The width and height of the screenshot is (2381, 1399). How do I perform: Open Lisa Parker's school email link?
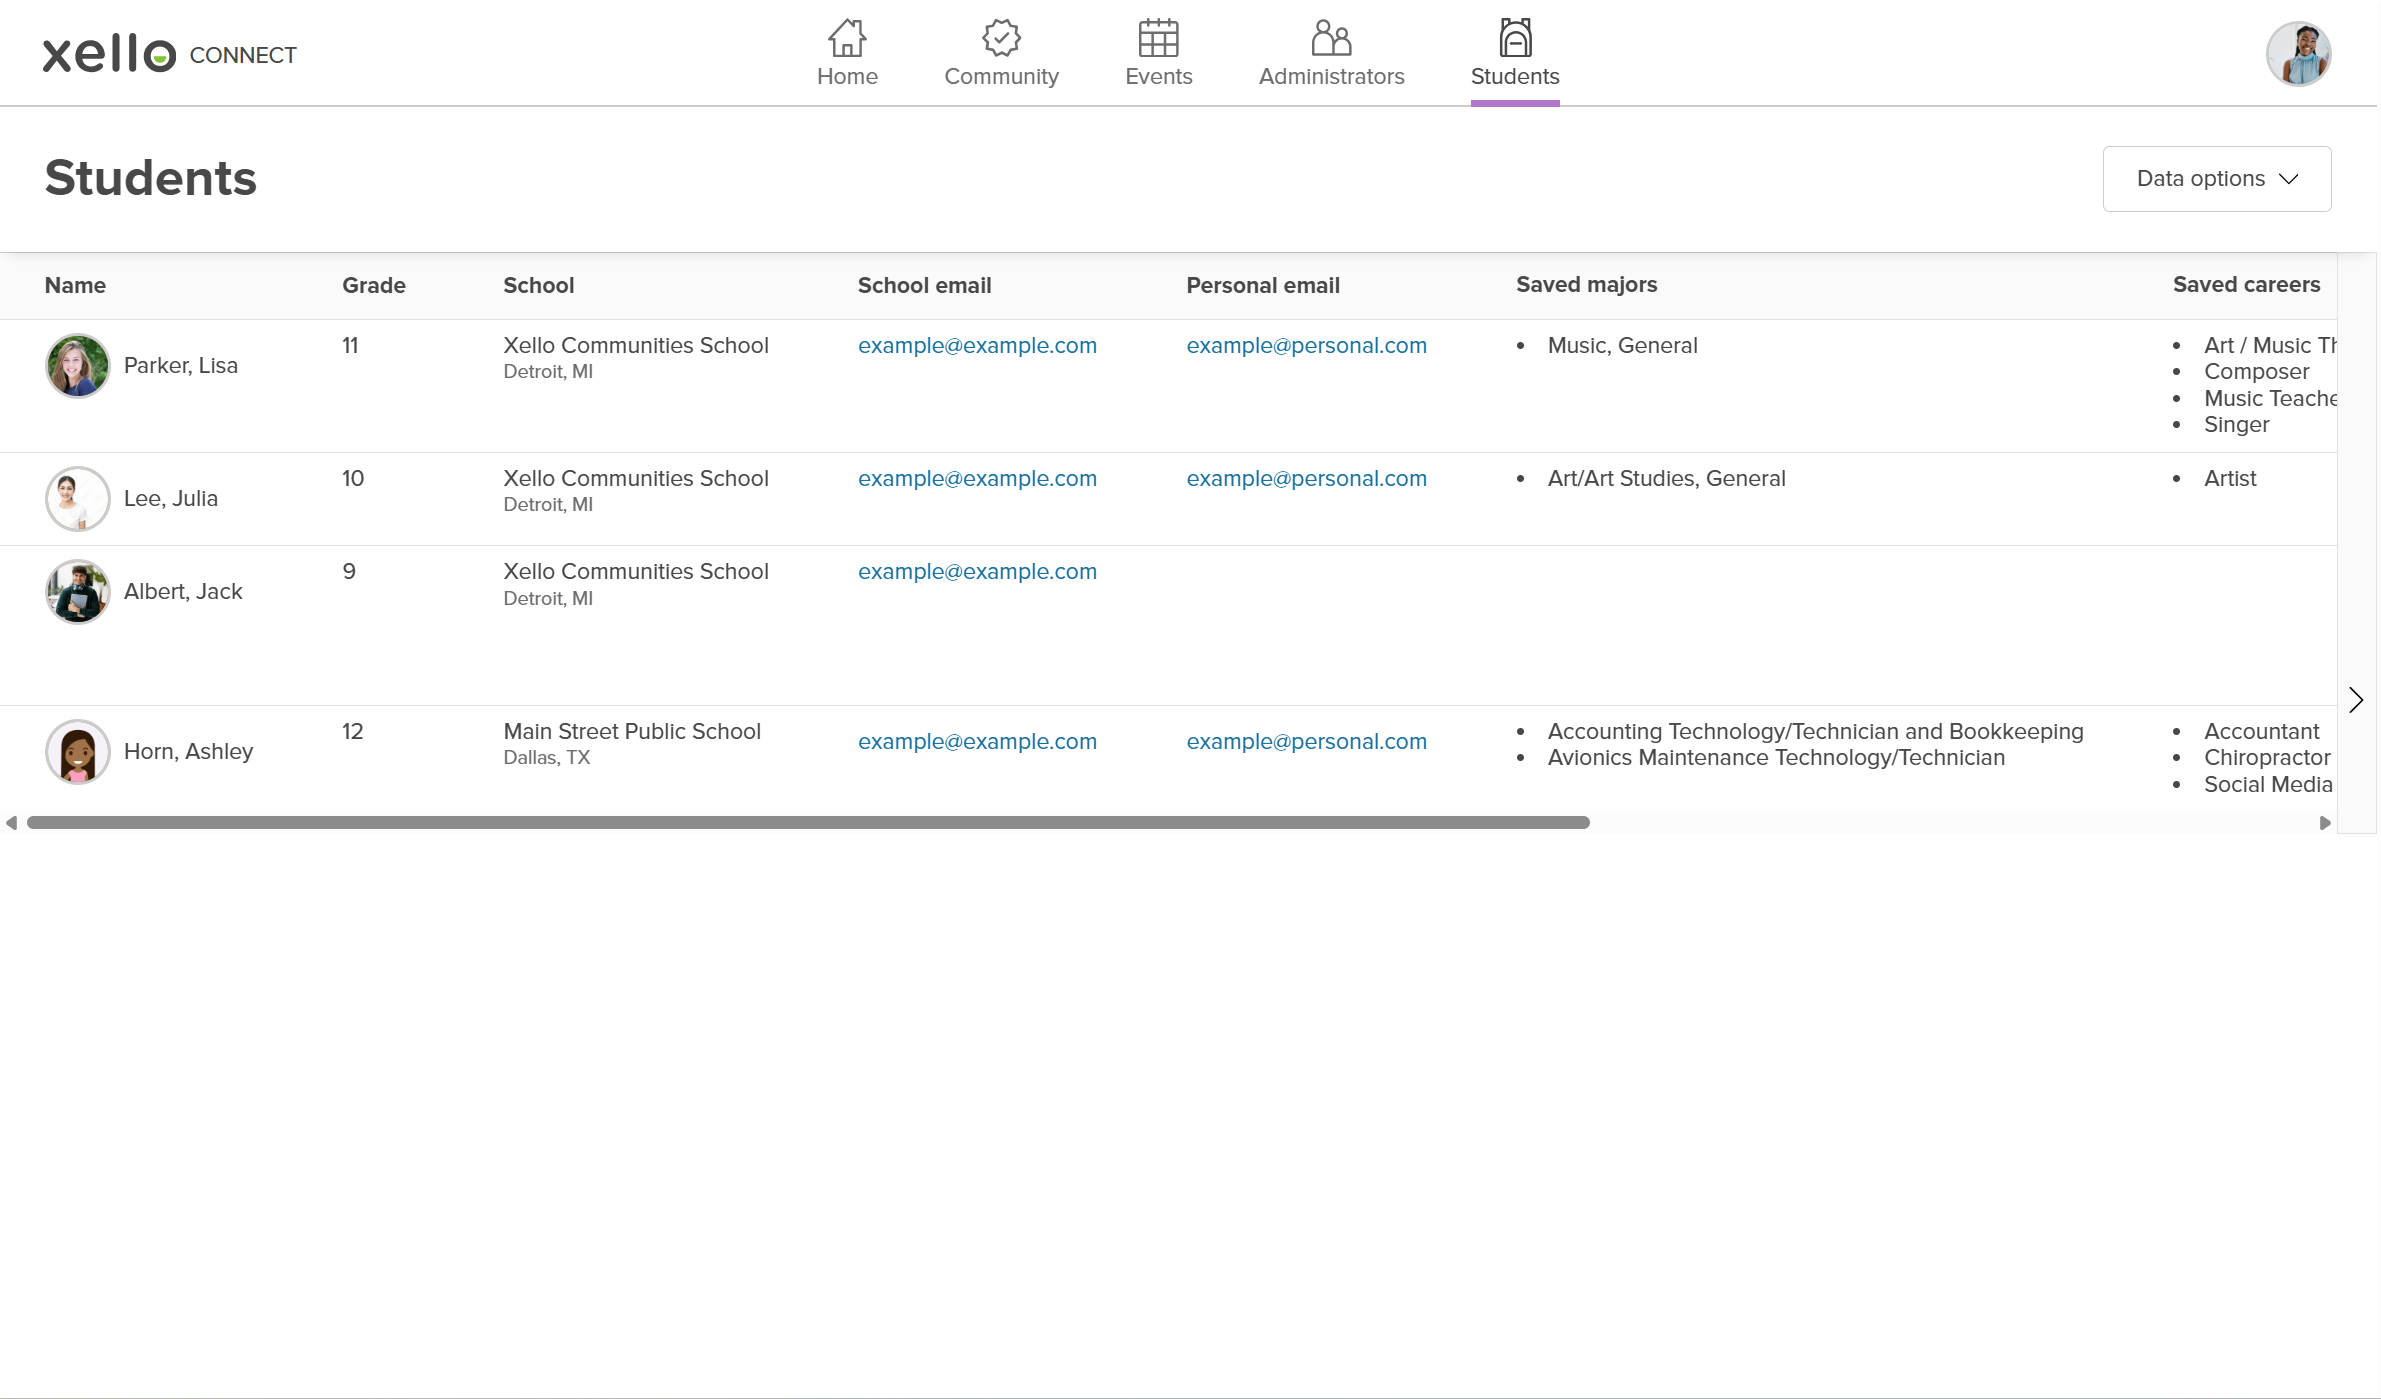click(977, 345)
